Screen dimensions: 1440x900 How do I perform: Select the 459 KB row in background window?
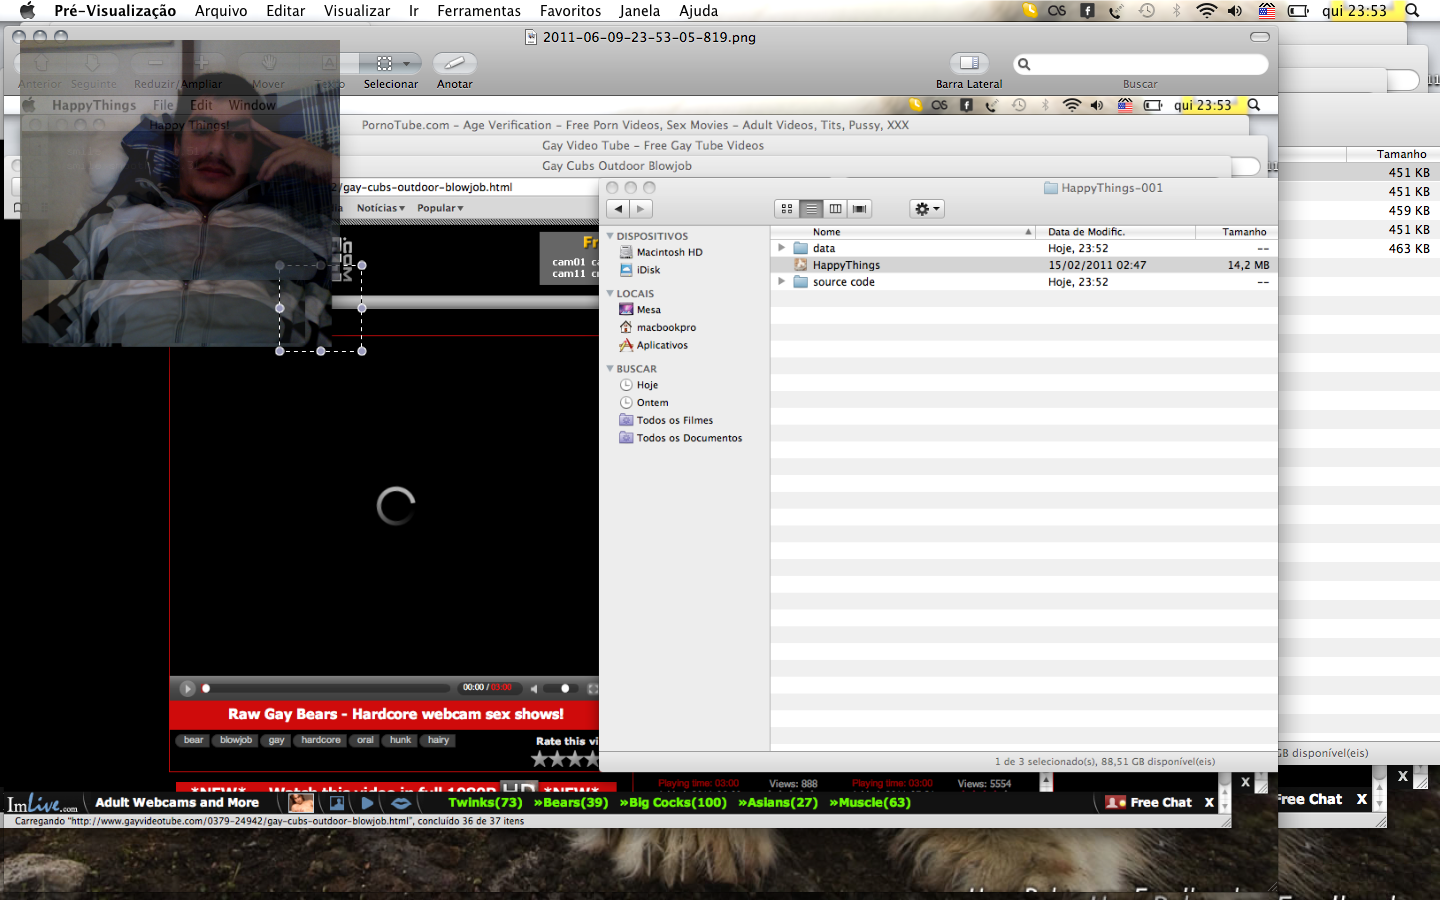tap(1359, 211)
